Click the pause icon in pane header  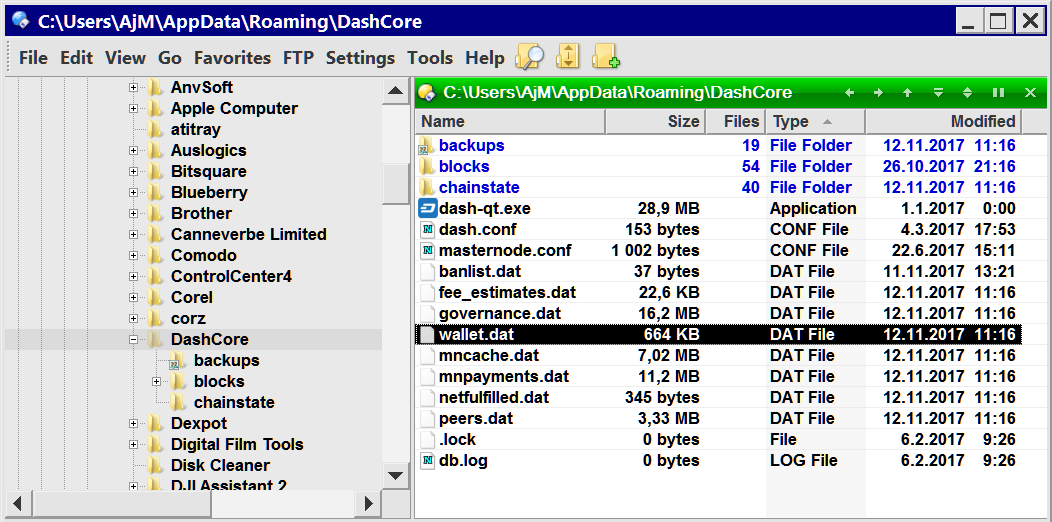[998, 93]
